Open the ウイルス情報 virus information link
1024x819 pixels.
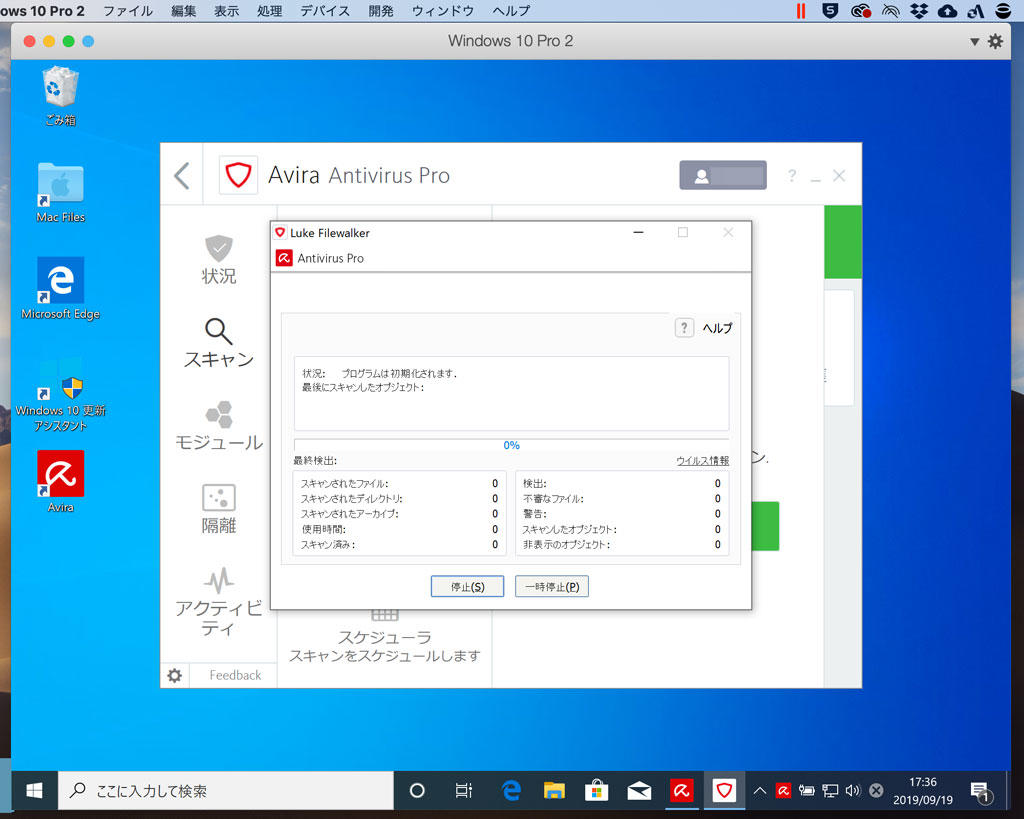point(703,460)
